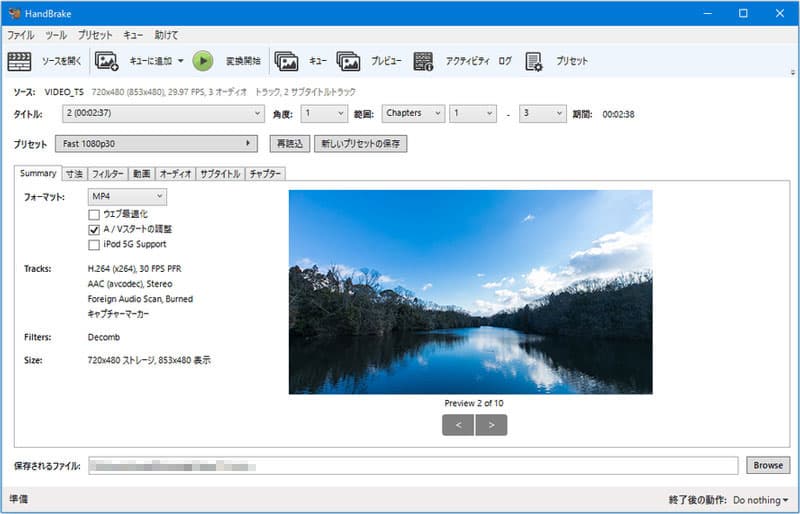Click the キューに追加 add-to-queue icon
Screen dimensions: 800x514
pos(107,61)
